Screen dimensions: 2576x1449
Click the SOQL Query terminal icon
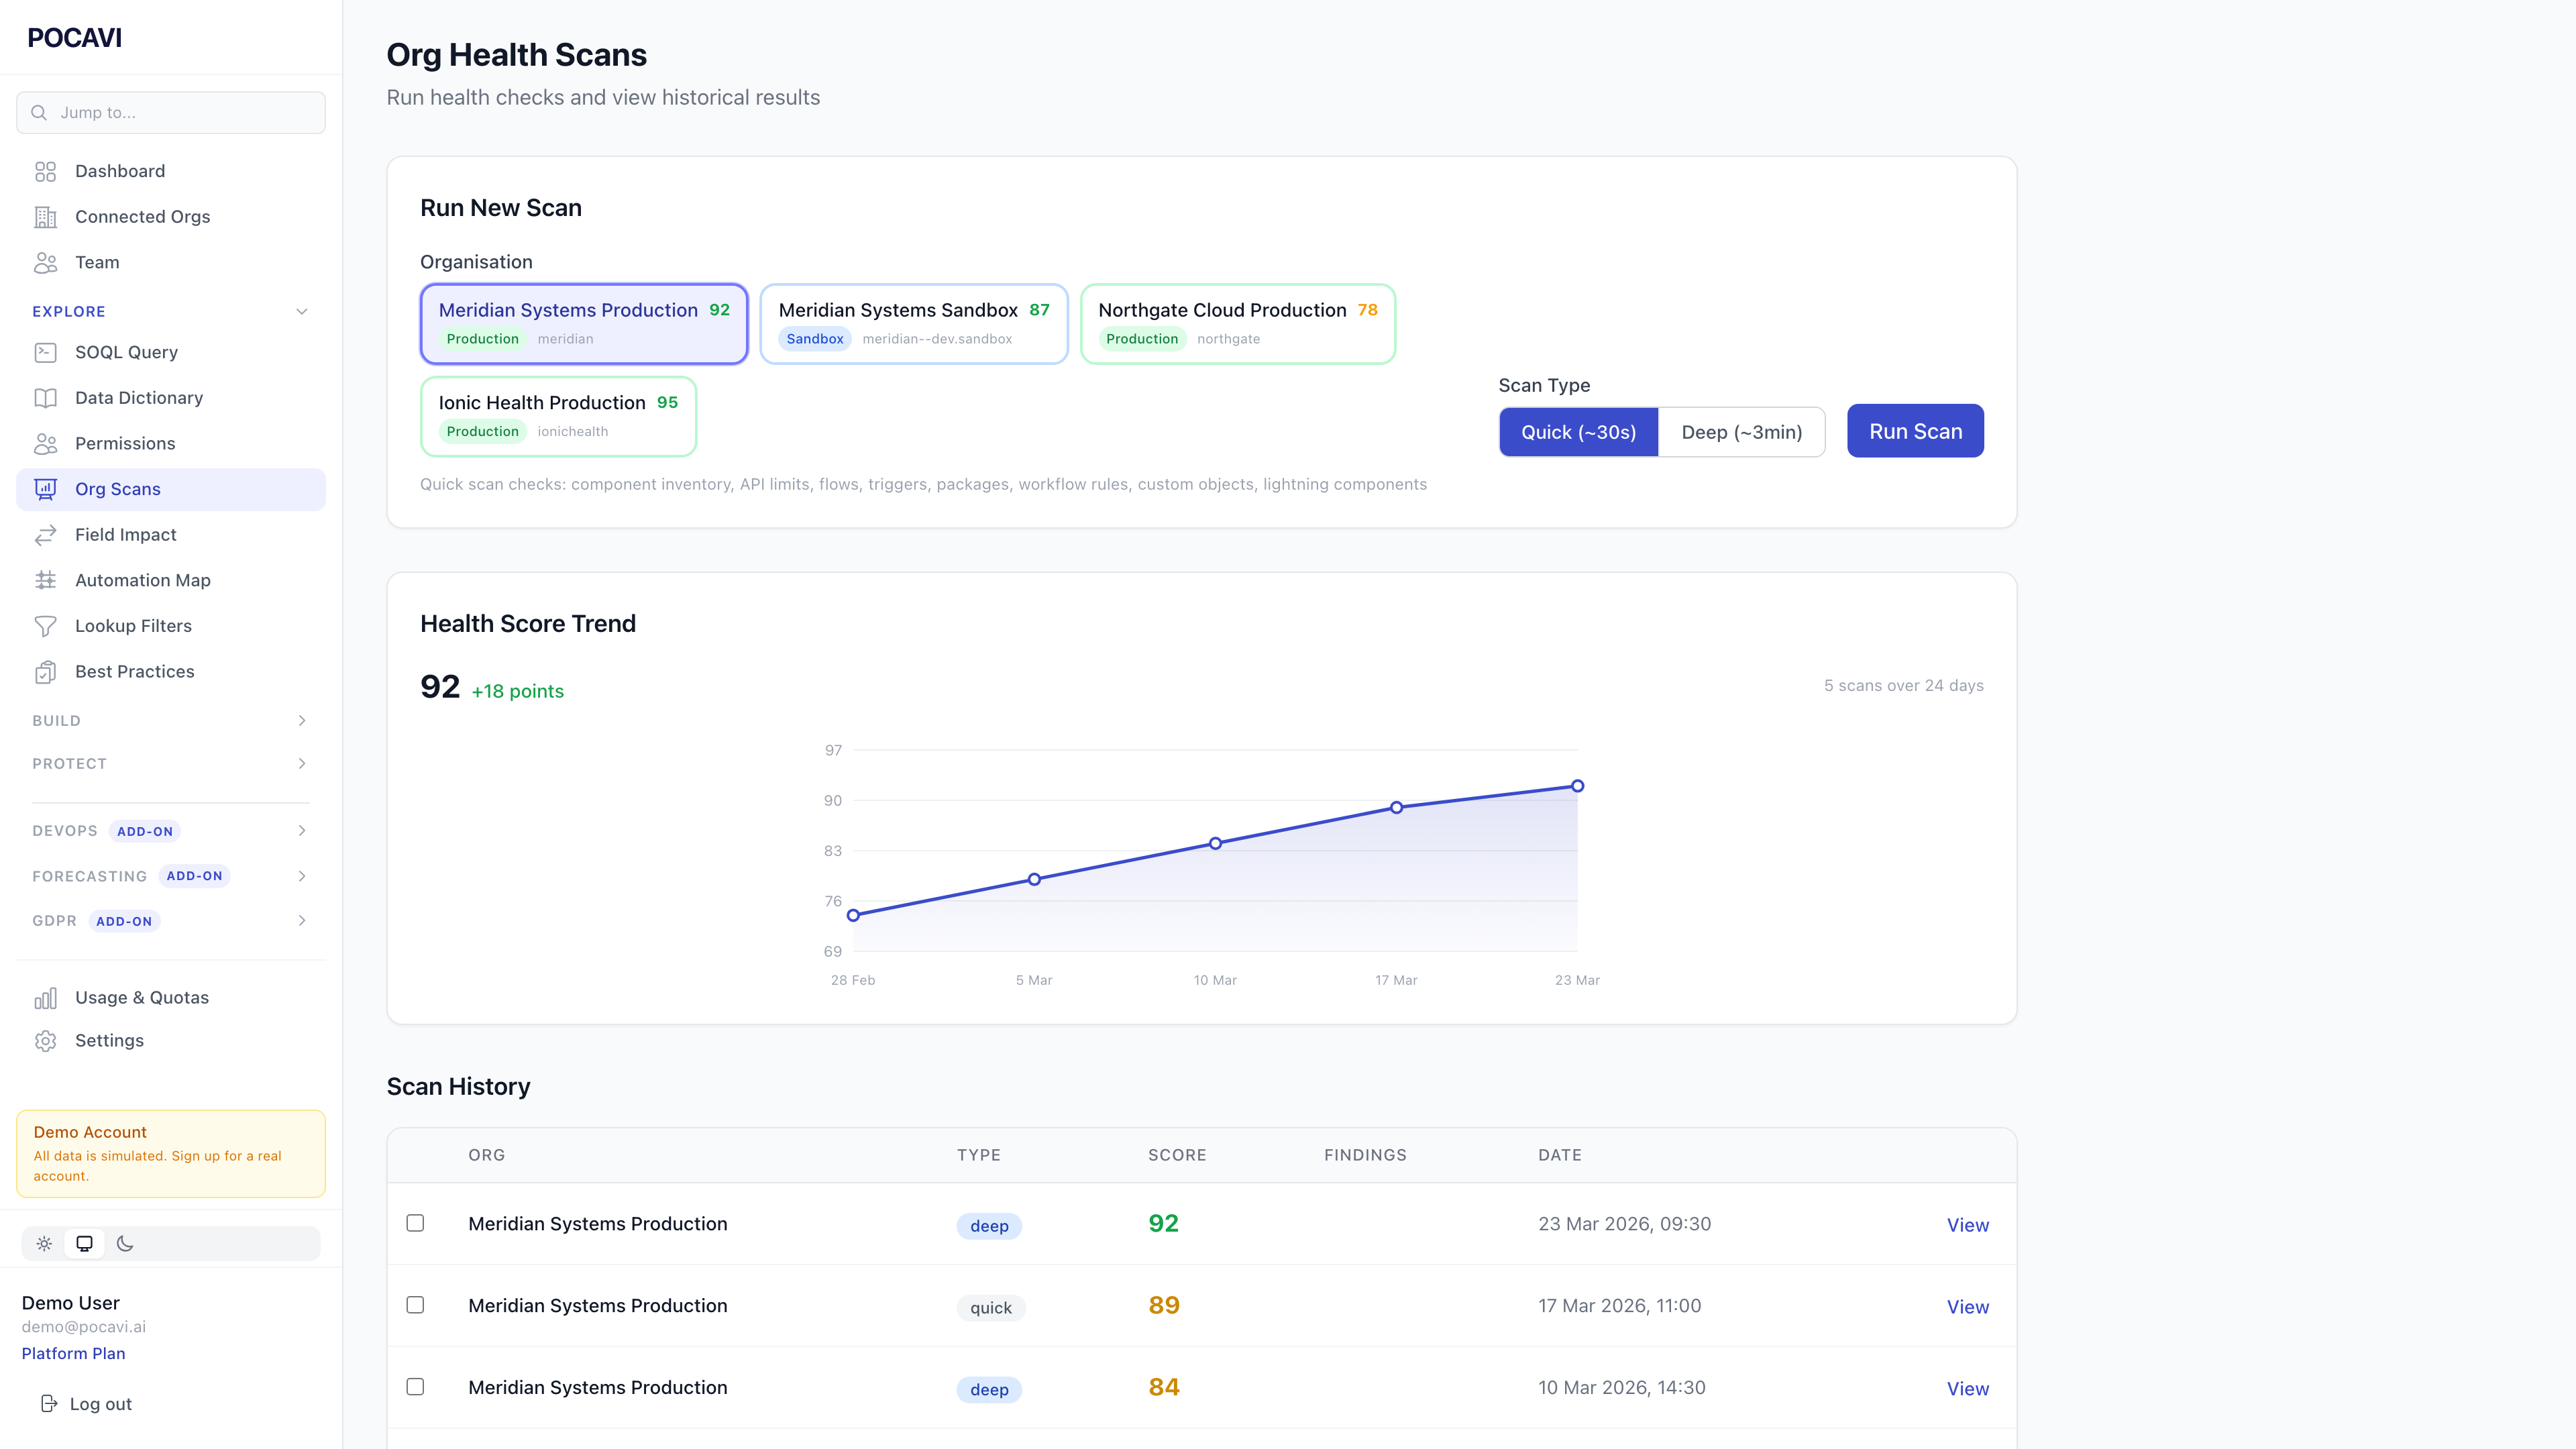(x=45, y=352)
